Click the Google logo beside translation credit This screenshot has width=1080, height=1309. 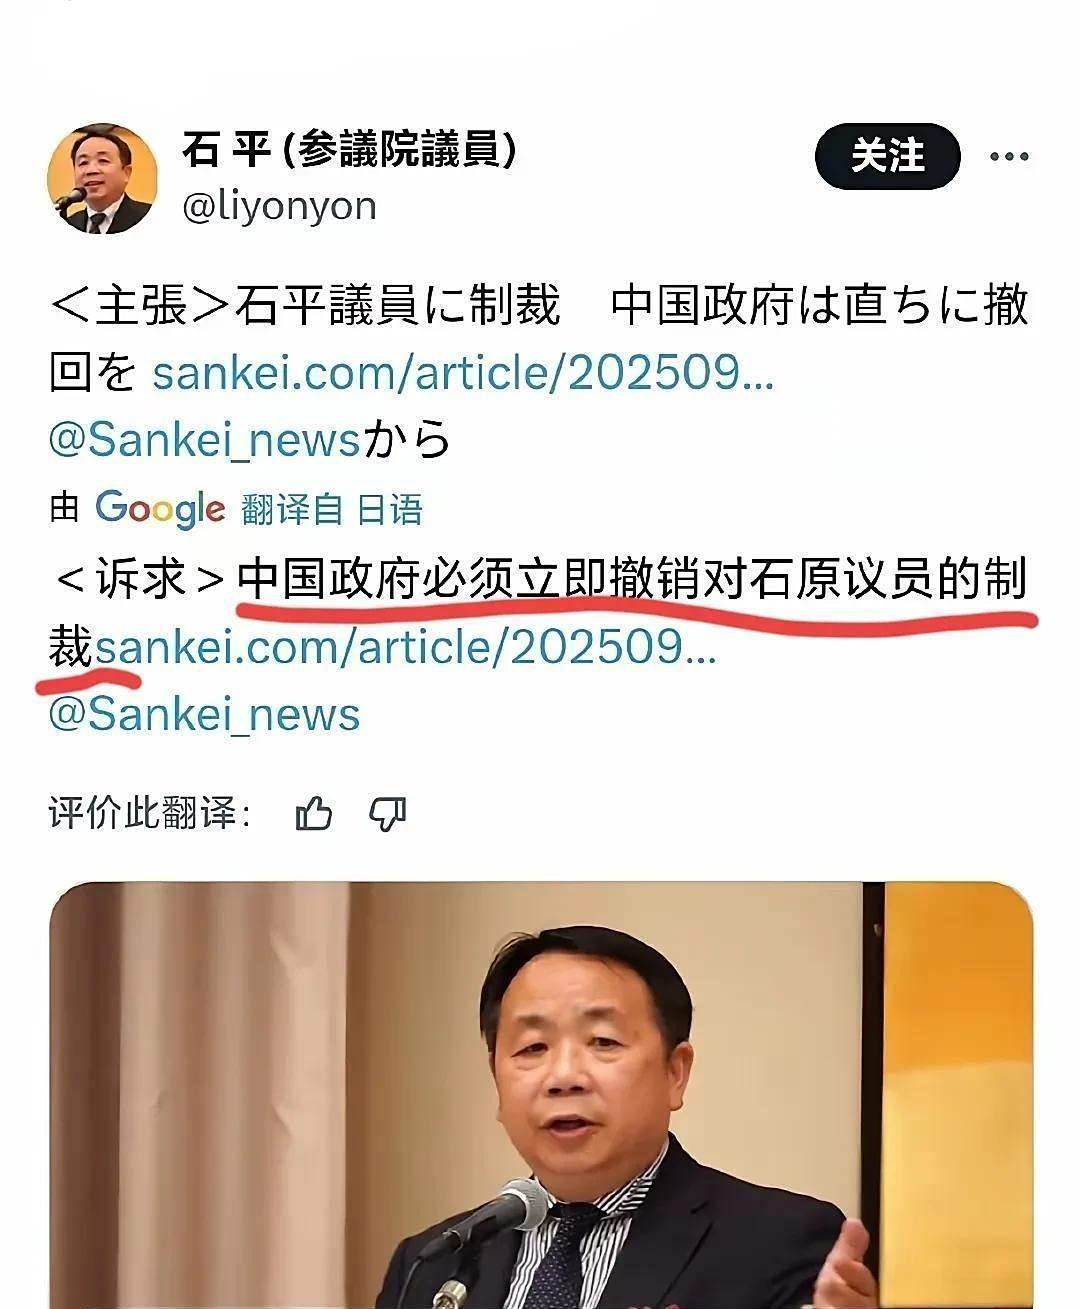pyautogui.click(x=160, y=509)
